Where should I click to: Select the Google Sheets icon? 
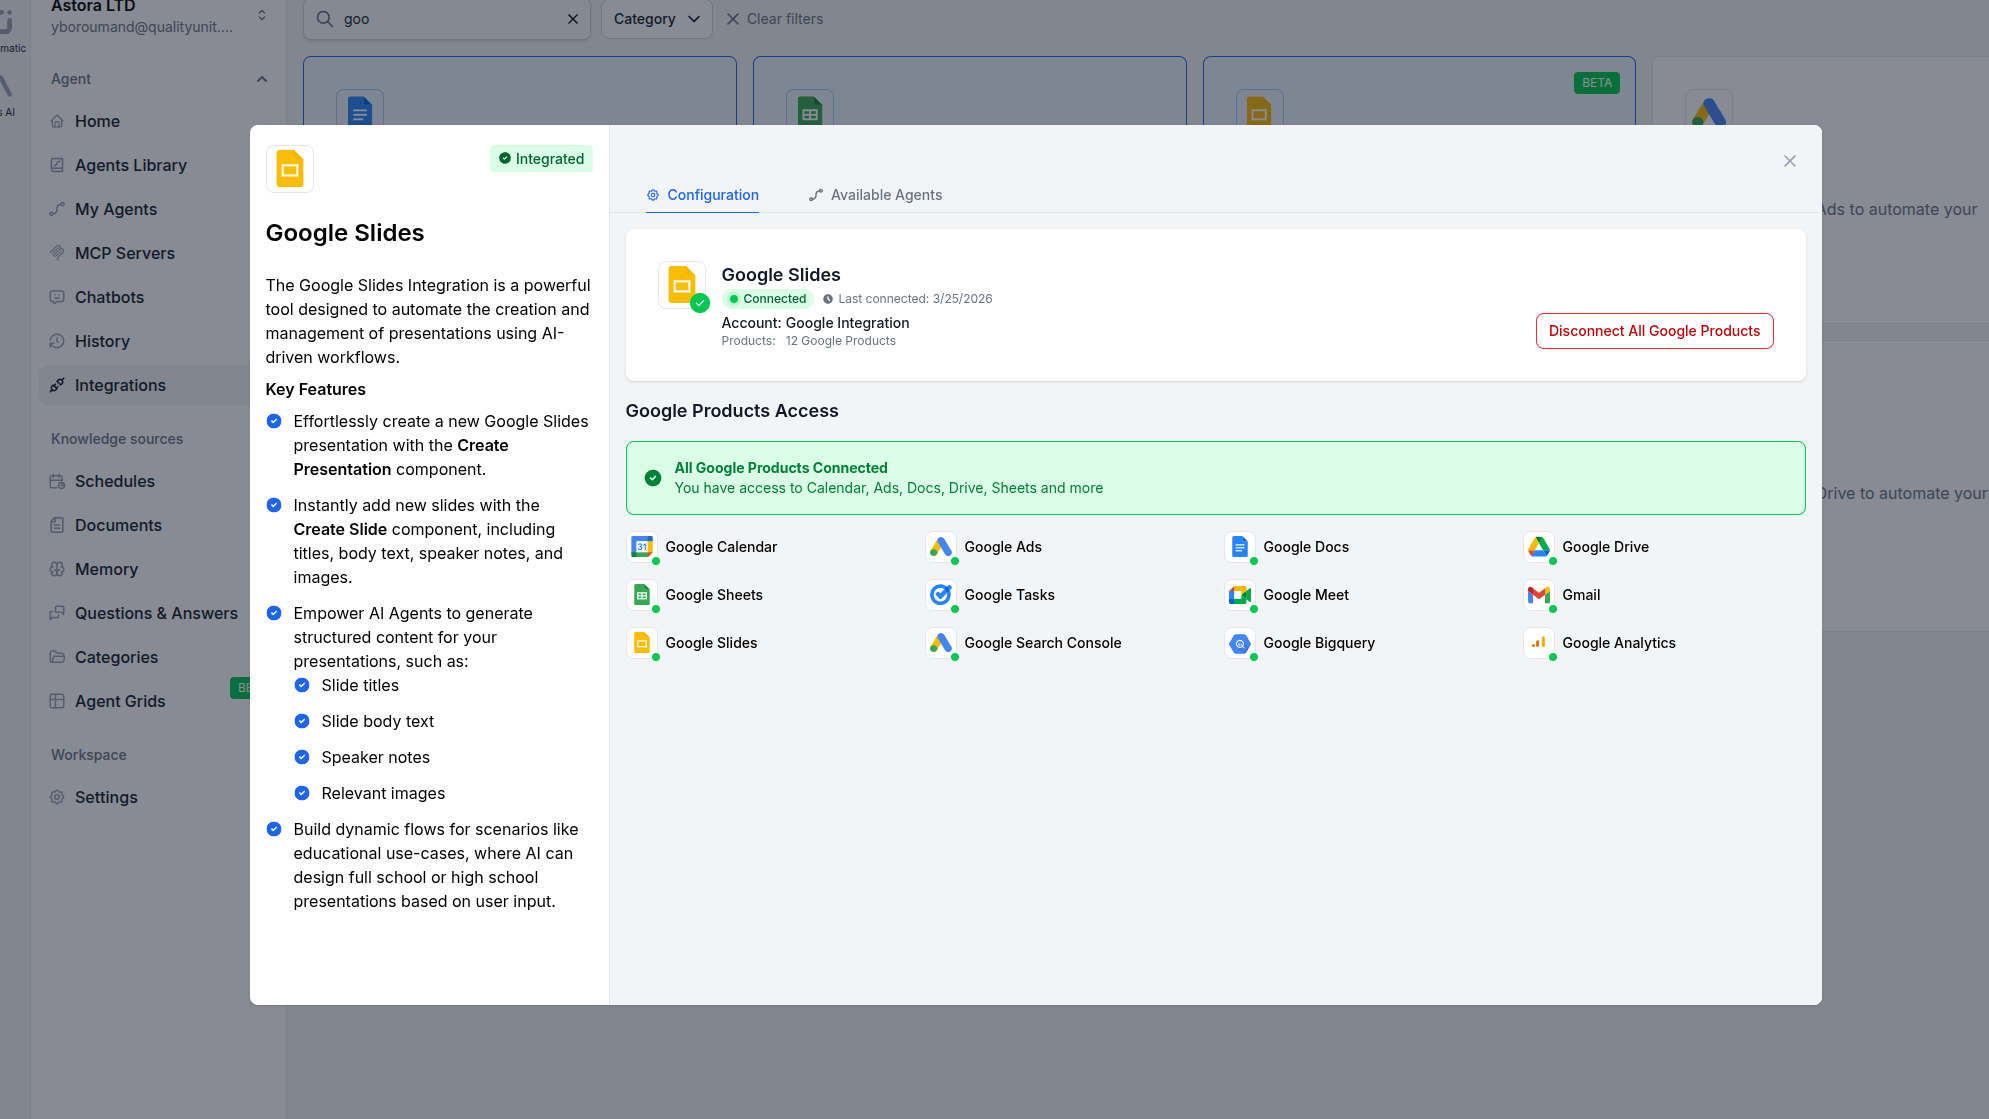[643, 595]
